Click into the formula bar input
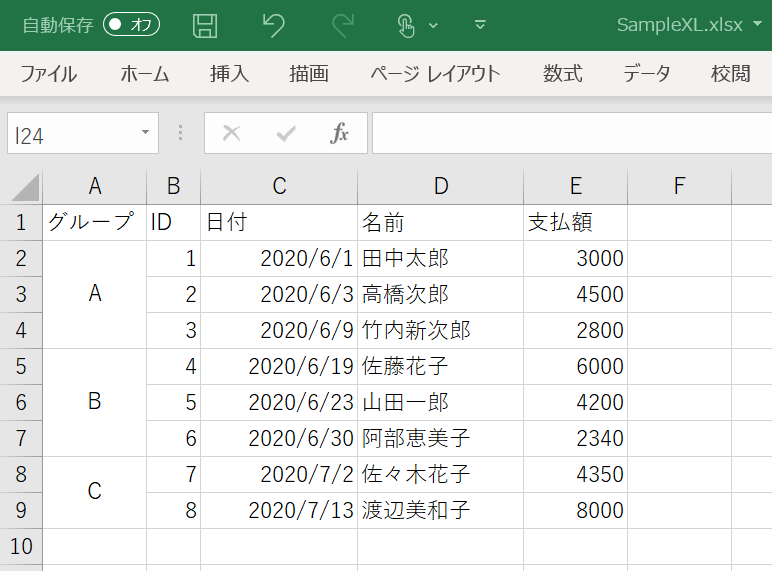This screenshot has width=772, height=571. coord(572,133)
